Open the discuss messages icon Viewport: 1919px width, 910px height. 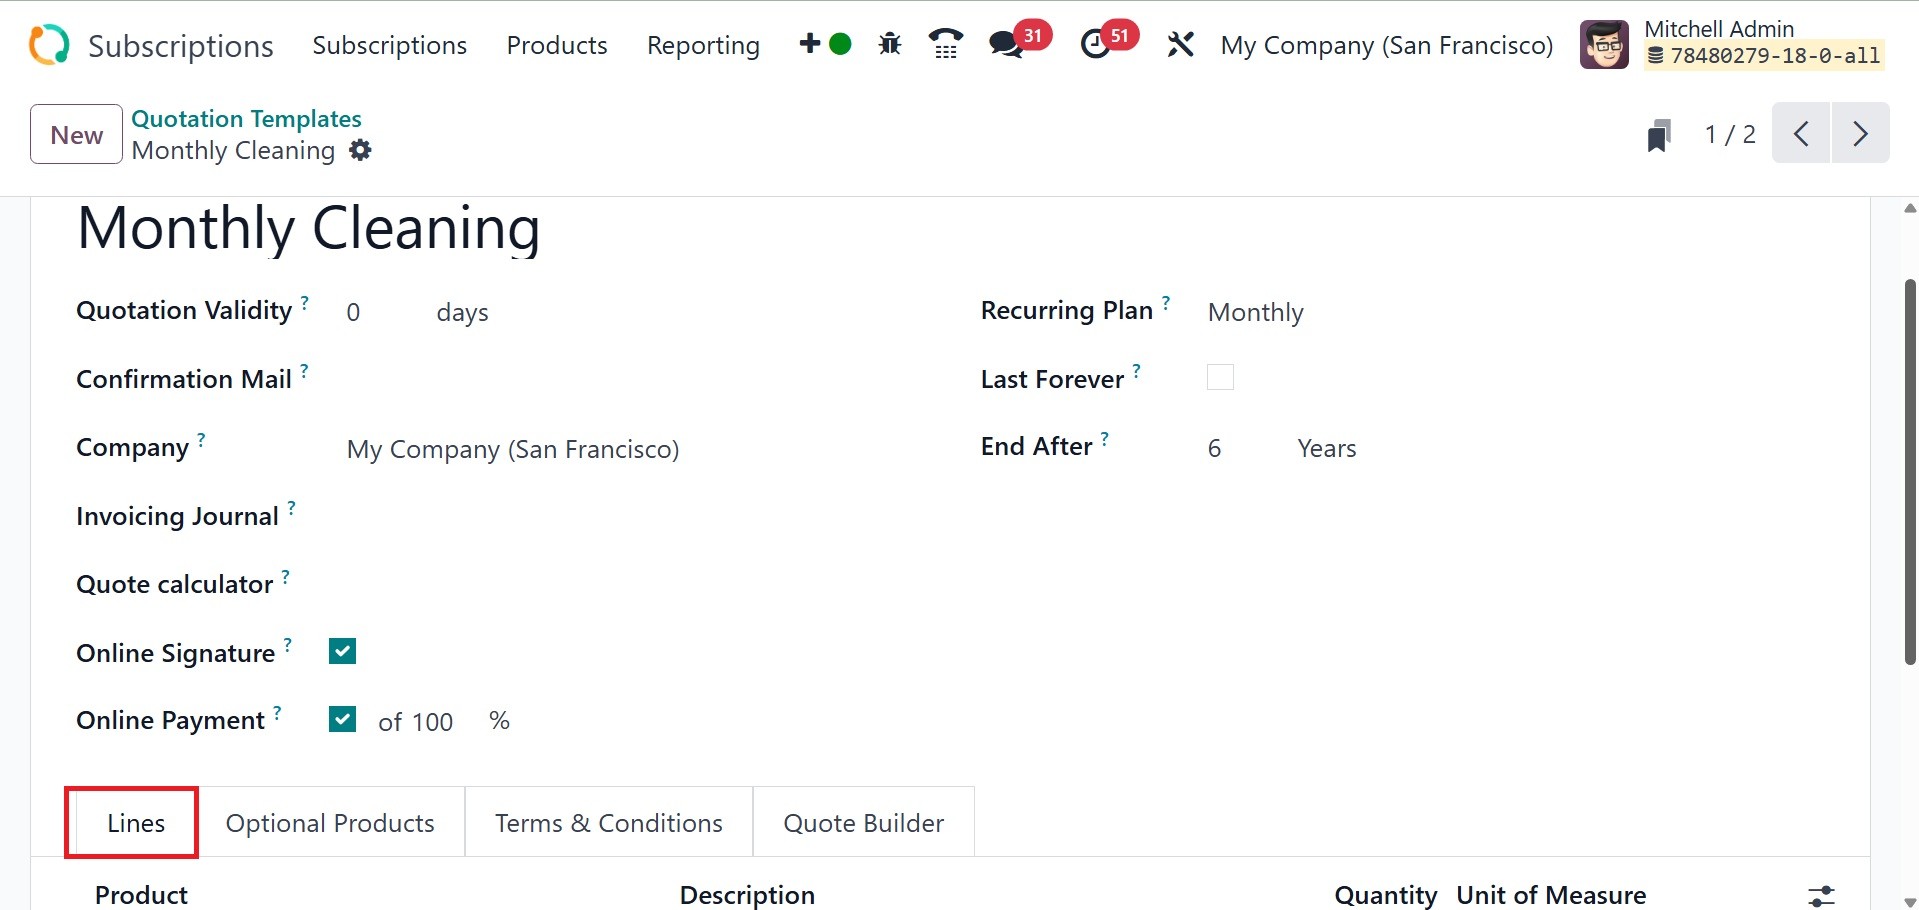coord(1006,45)
